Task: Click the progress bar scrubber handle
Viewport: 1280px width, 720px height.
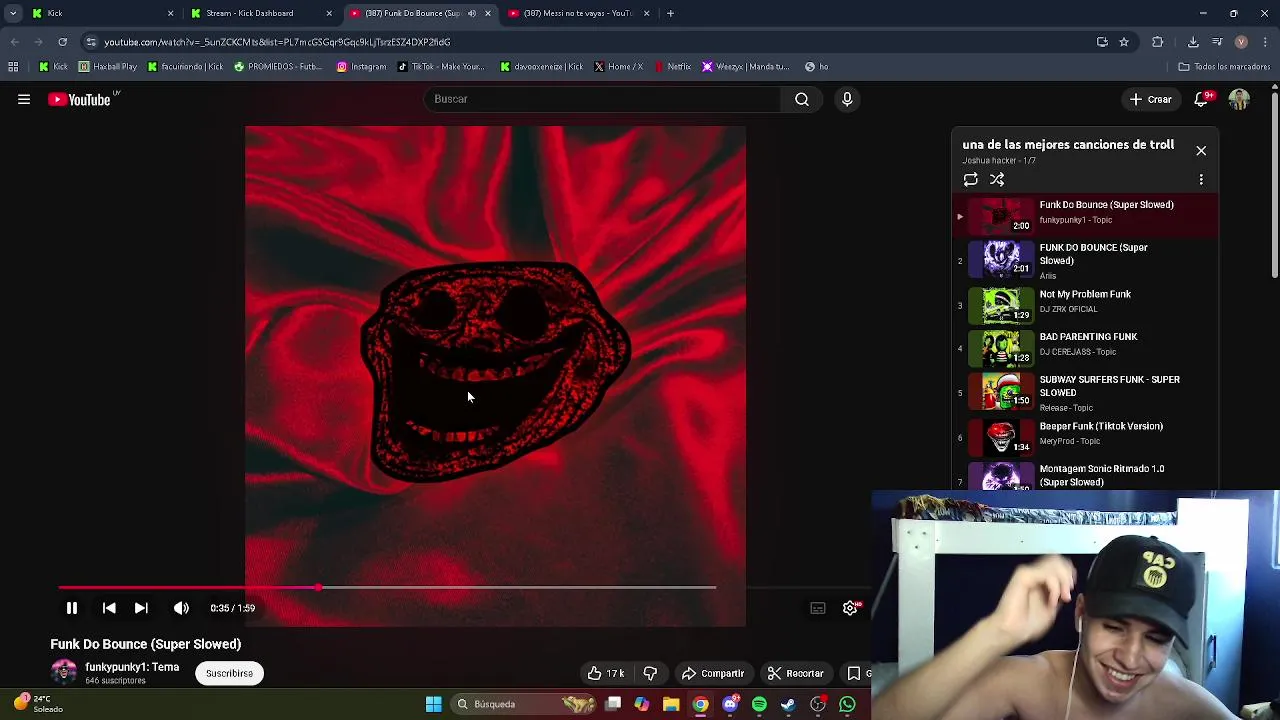Action: coord(318,588)
